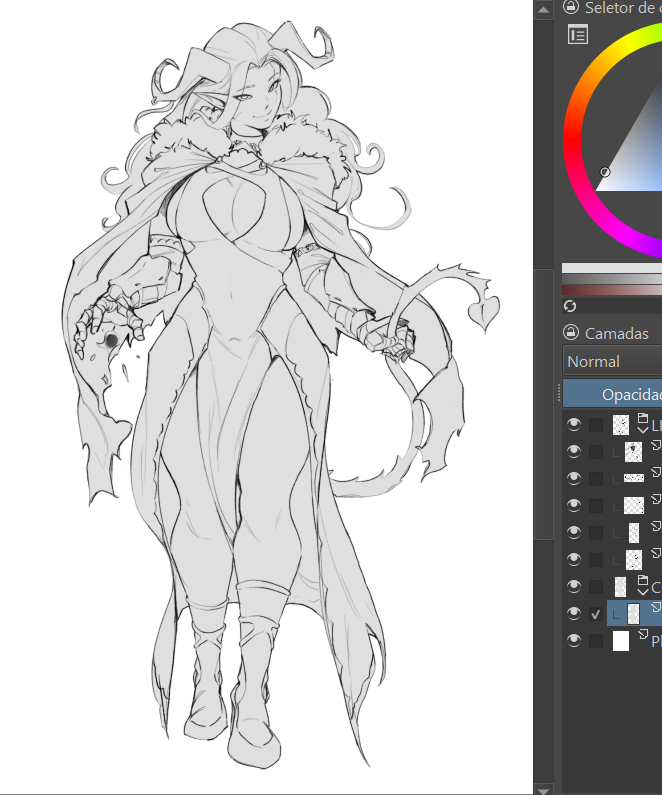Click properties icon of second LI child layer

point(656,472)
